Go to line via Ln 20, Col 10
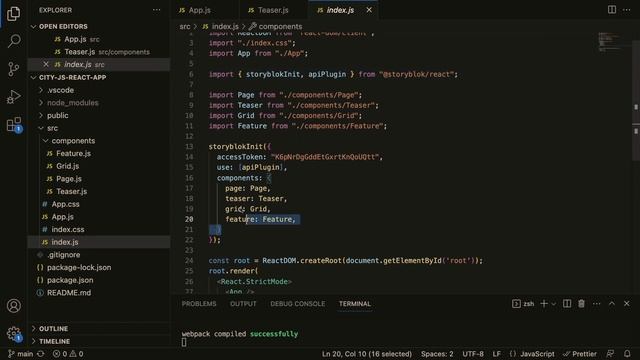Image resolution: width=640 pixels, height=360 pixels. click(x=367, y=354)
